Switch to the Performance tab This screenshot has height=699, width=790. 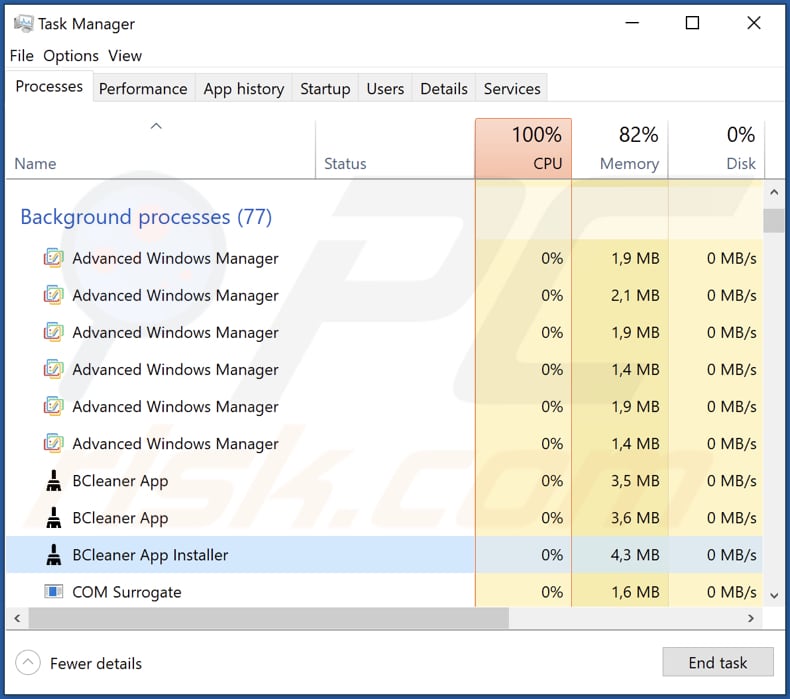coord(143,89)
